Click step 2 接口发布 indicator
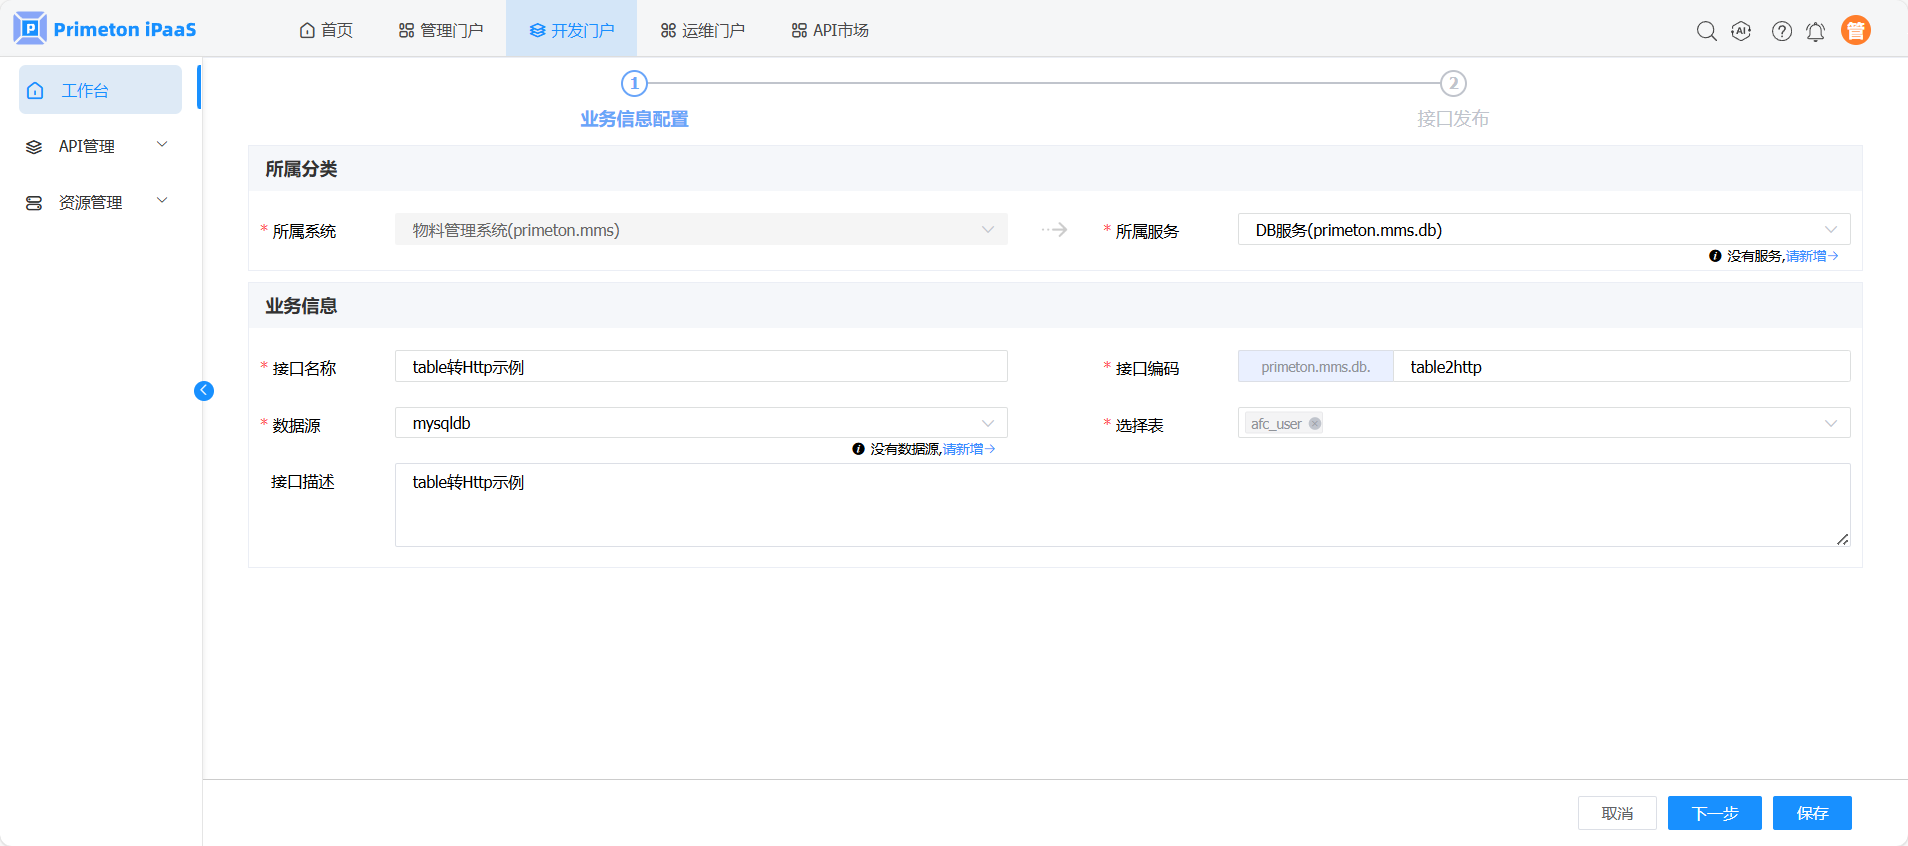This screenshot has height=846, width=1908. click(1453, 84)
